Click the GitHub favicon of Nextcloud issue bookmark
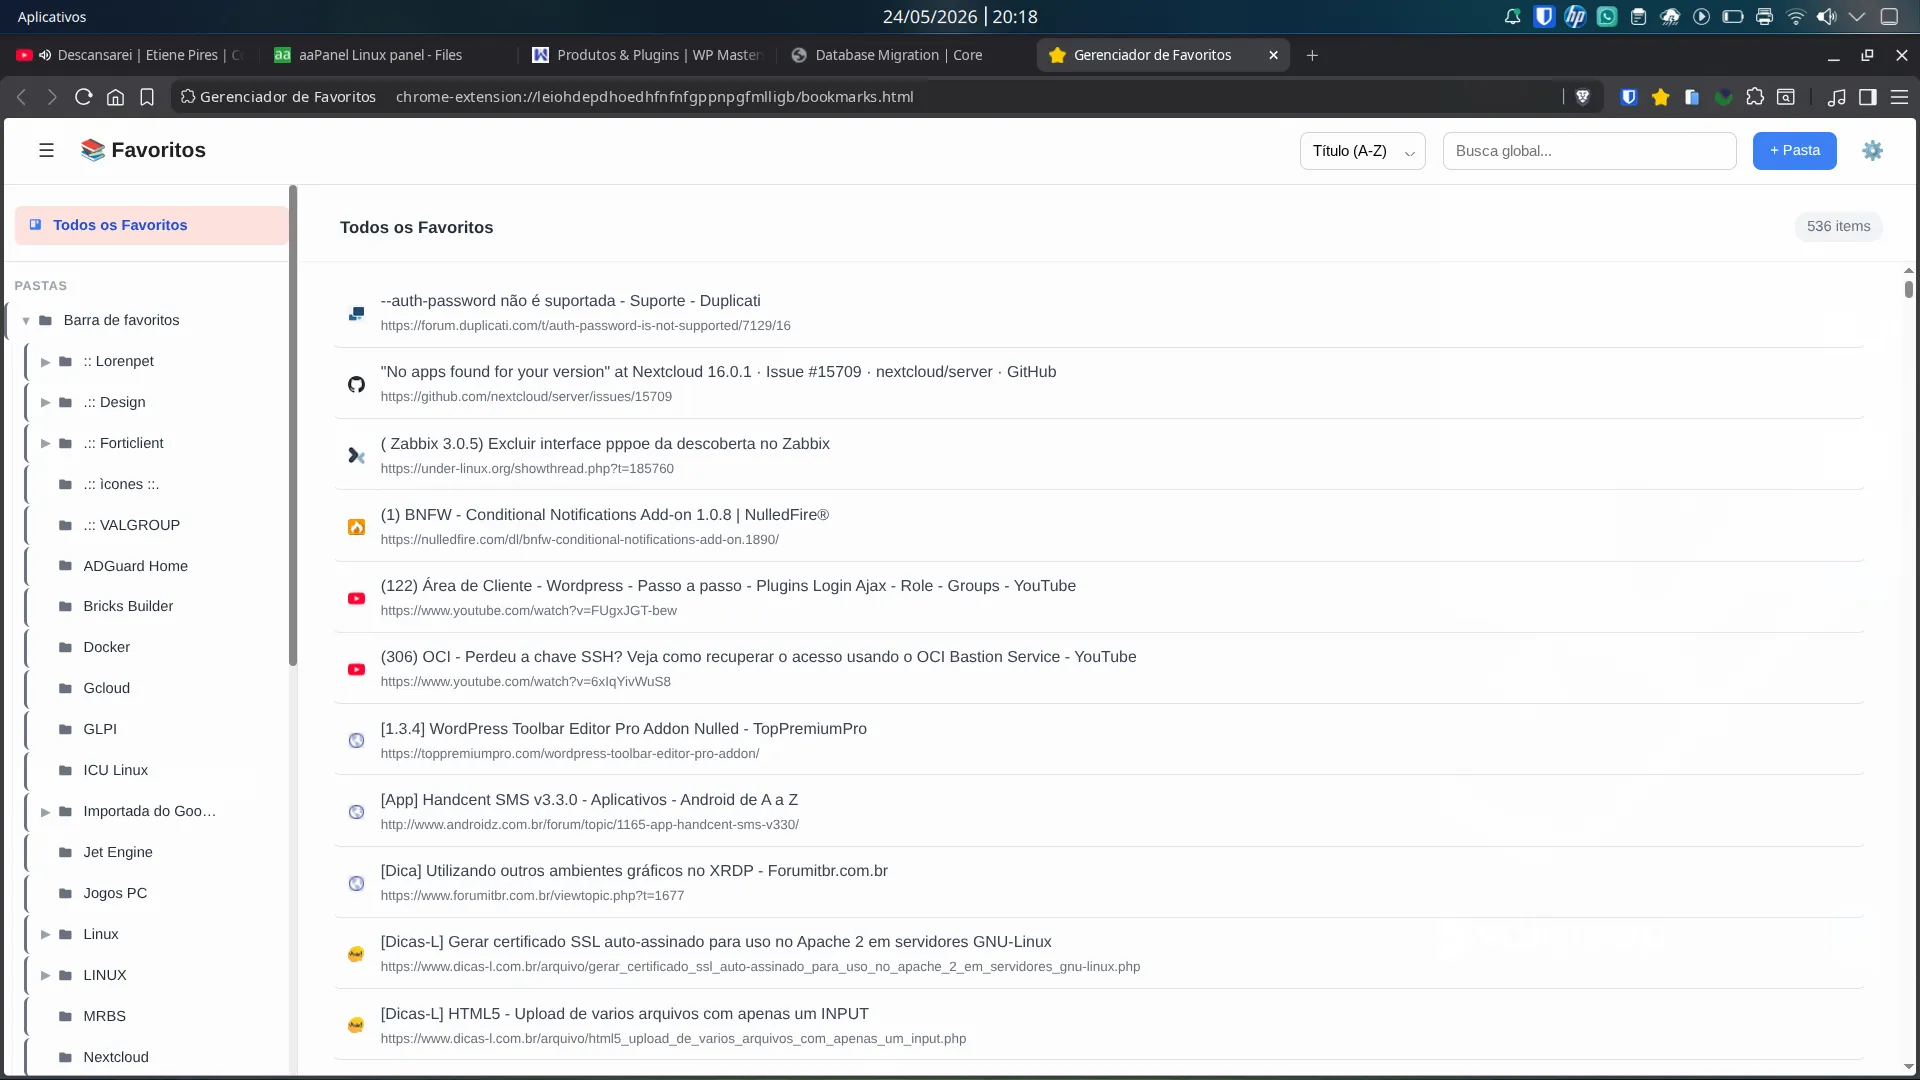This screenshot has width=1920, height=1080. click(356, 385)
